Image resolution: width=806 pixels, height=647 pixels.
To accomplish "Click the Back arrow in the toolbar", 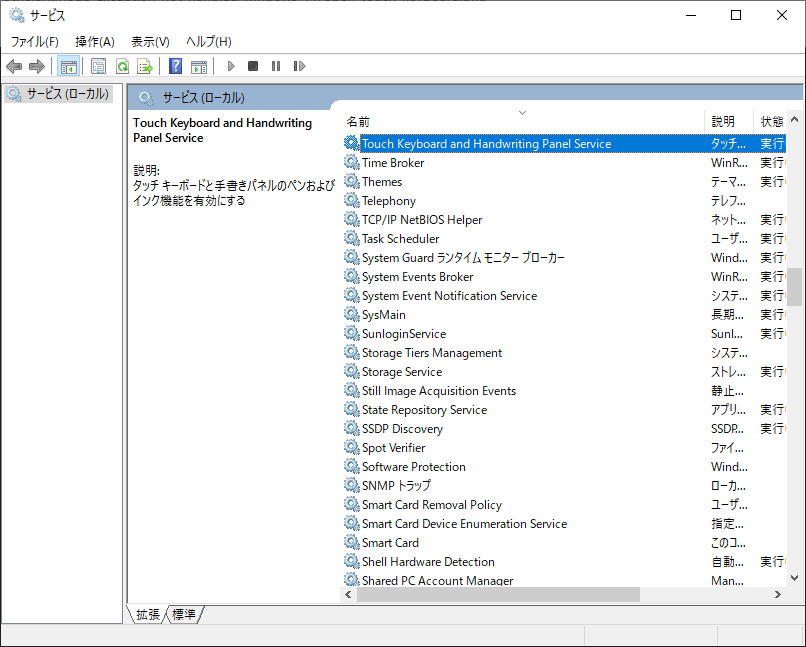I will (x=14, y=66).
